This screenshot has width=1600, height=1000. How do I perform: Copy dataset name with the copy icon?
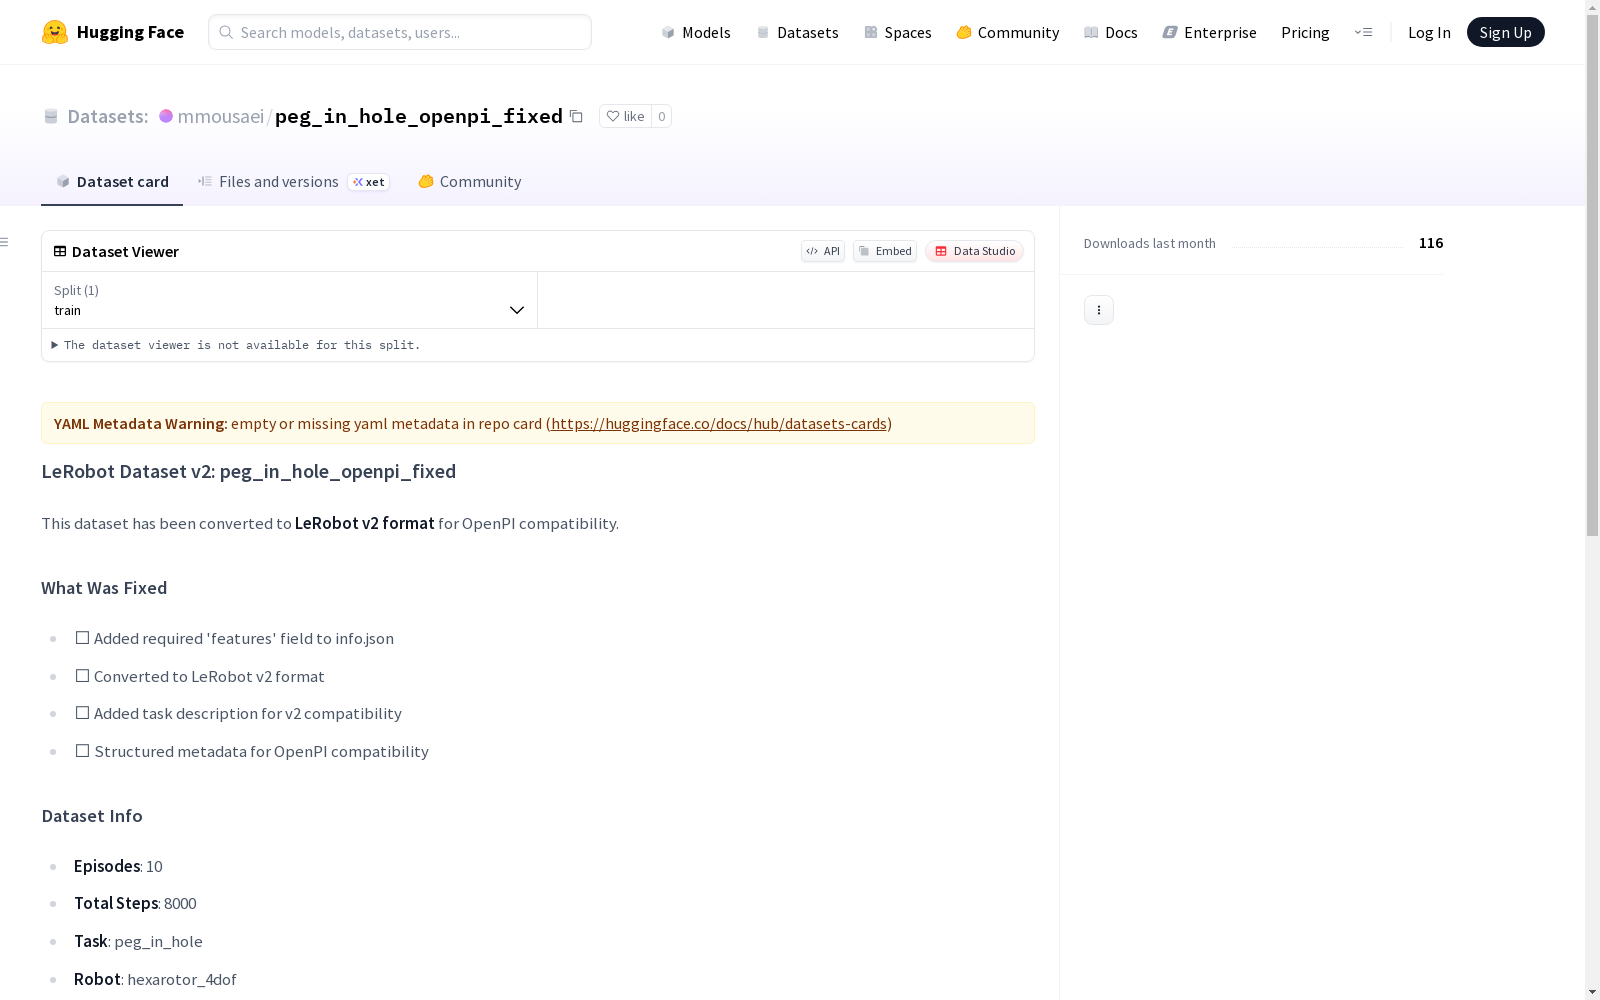click(576, 116)
